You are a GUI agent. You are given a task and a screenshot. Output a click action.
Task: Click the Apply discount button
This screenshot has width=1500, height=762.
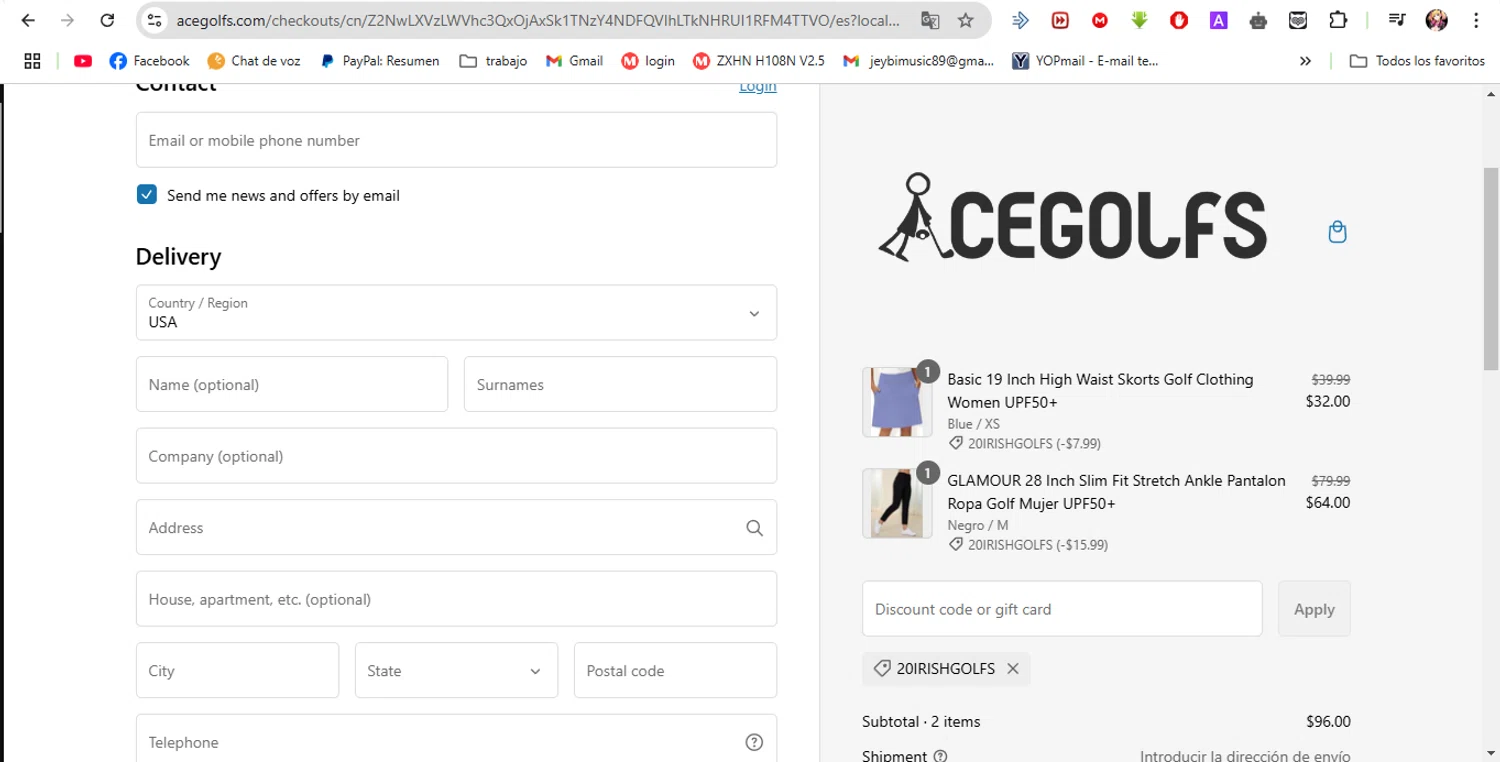(x=1314, y=608)
